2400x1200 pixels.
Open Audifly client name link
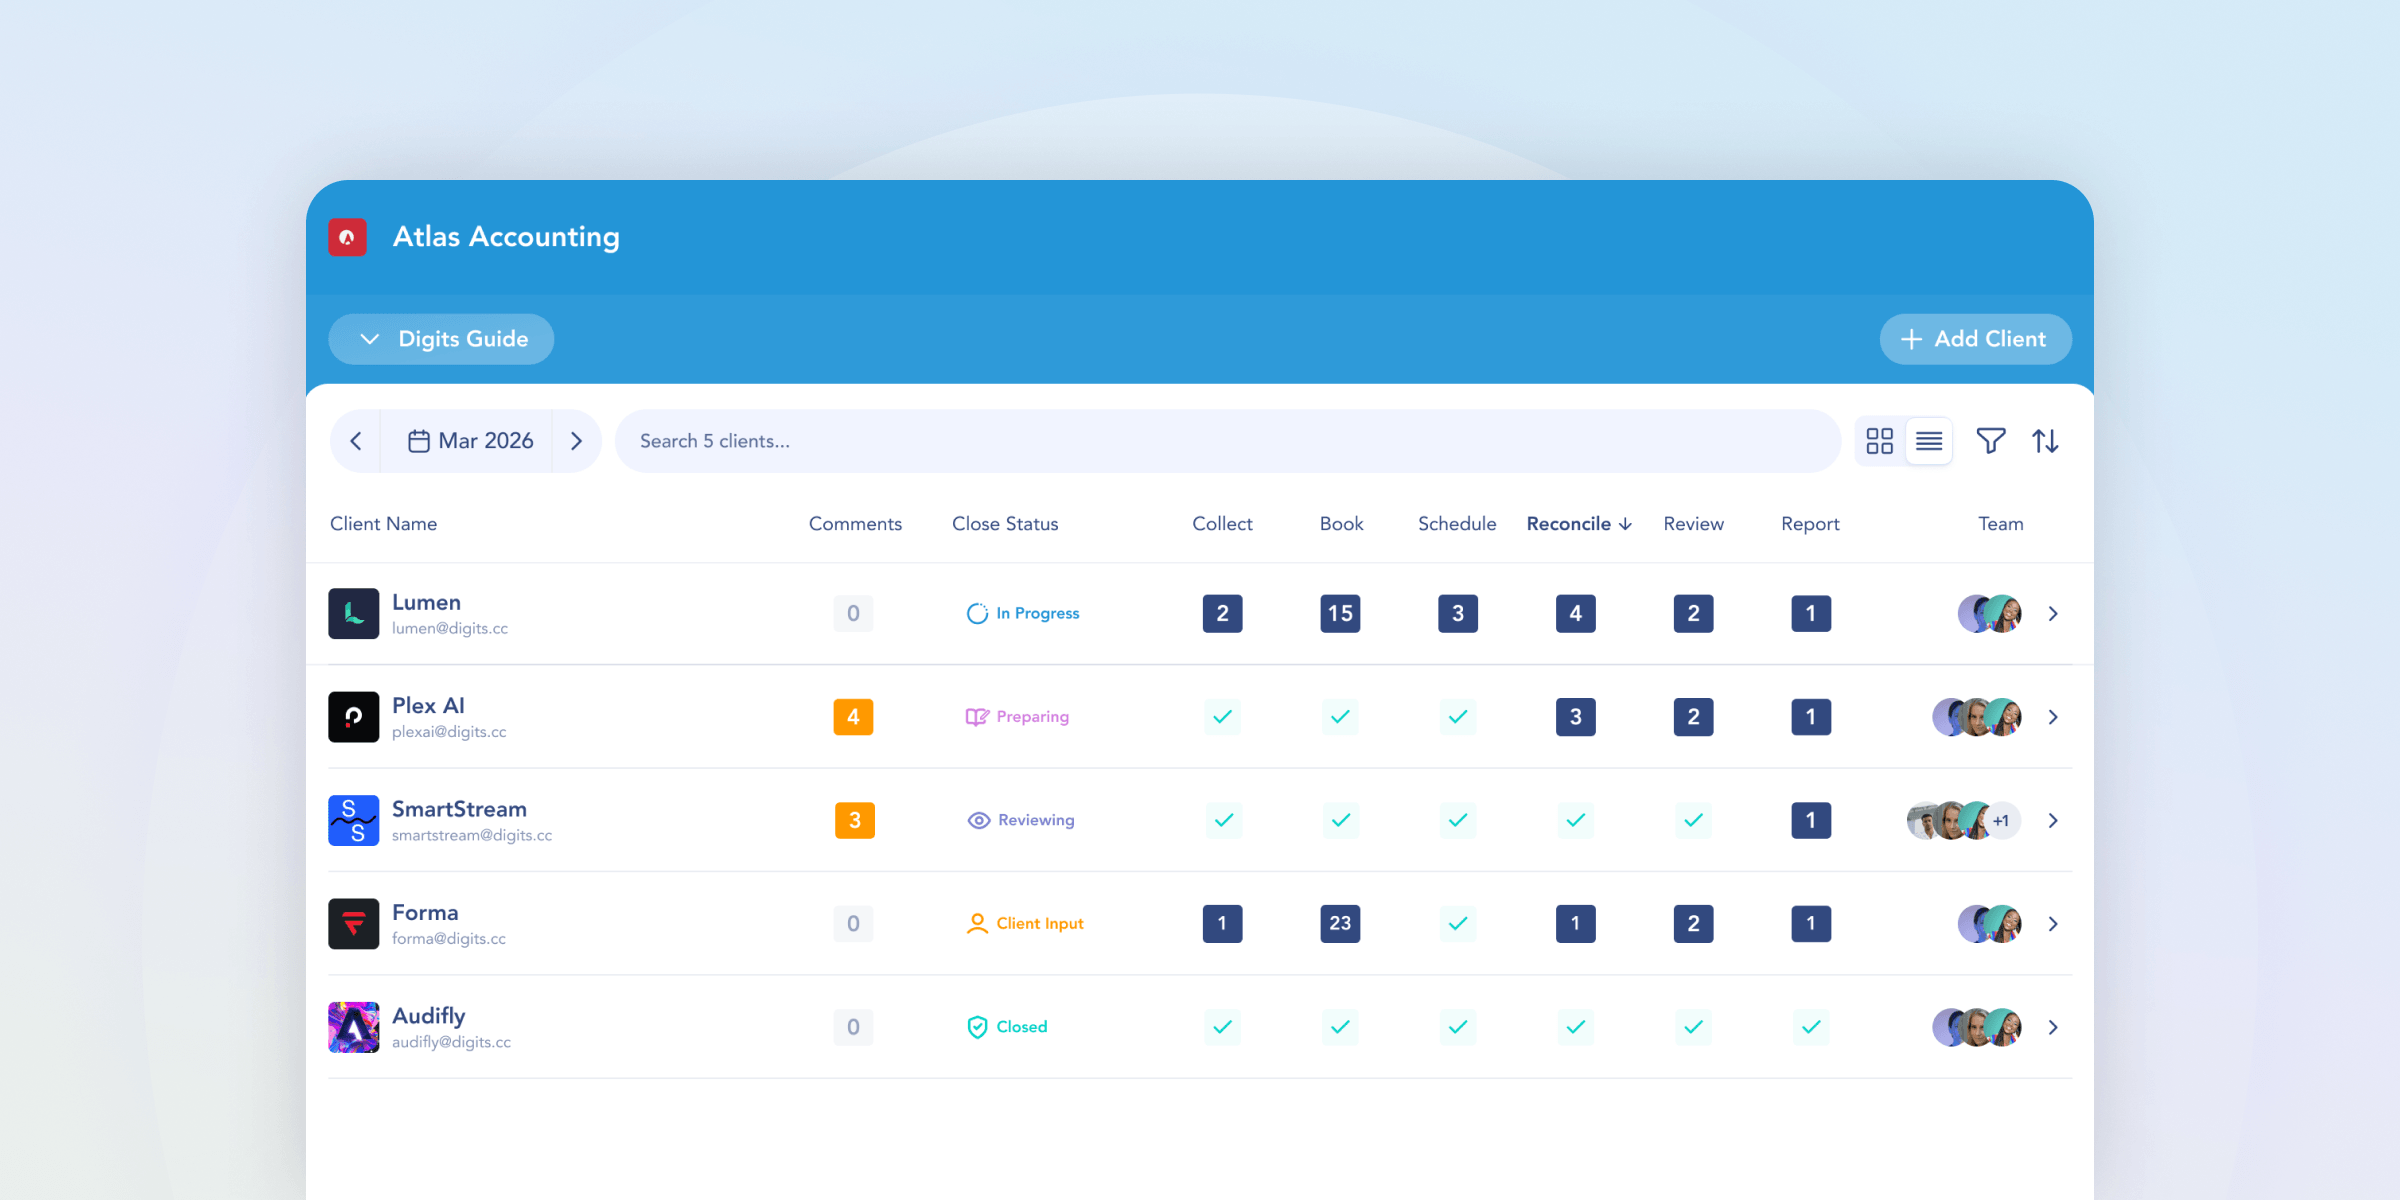coord(429,1016)
